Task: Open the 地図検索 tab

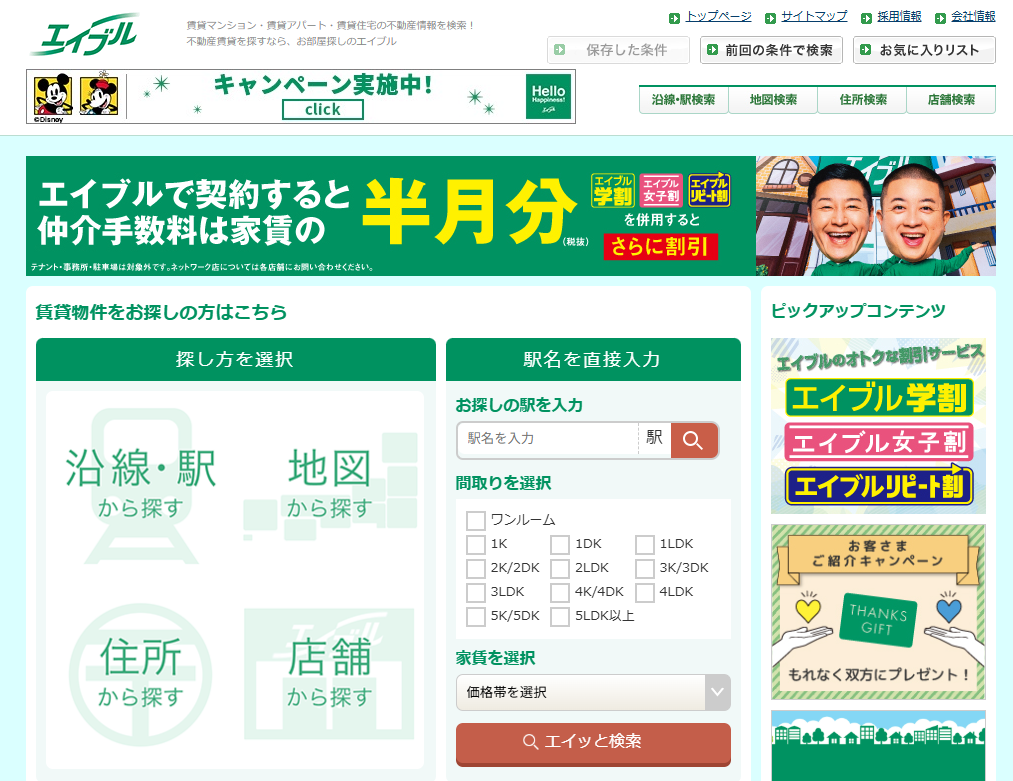Action: (x=773, y=100)
